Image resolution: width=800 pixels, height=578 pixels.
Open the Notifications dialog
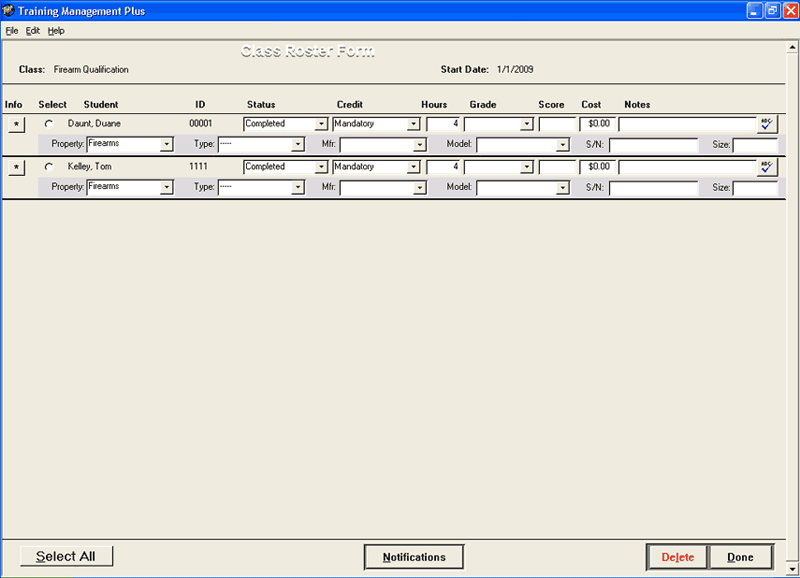(x=413, y=556)
